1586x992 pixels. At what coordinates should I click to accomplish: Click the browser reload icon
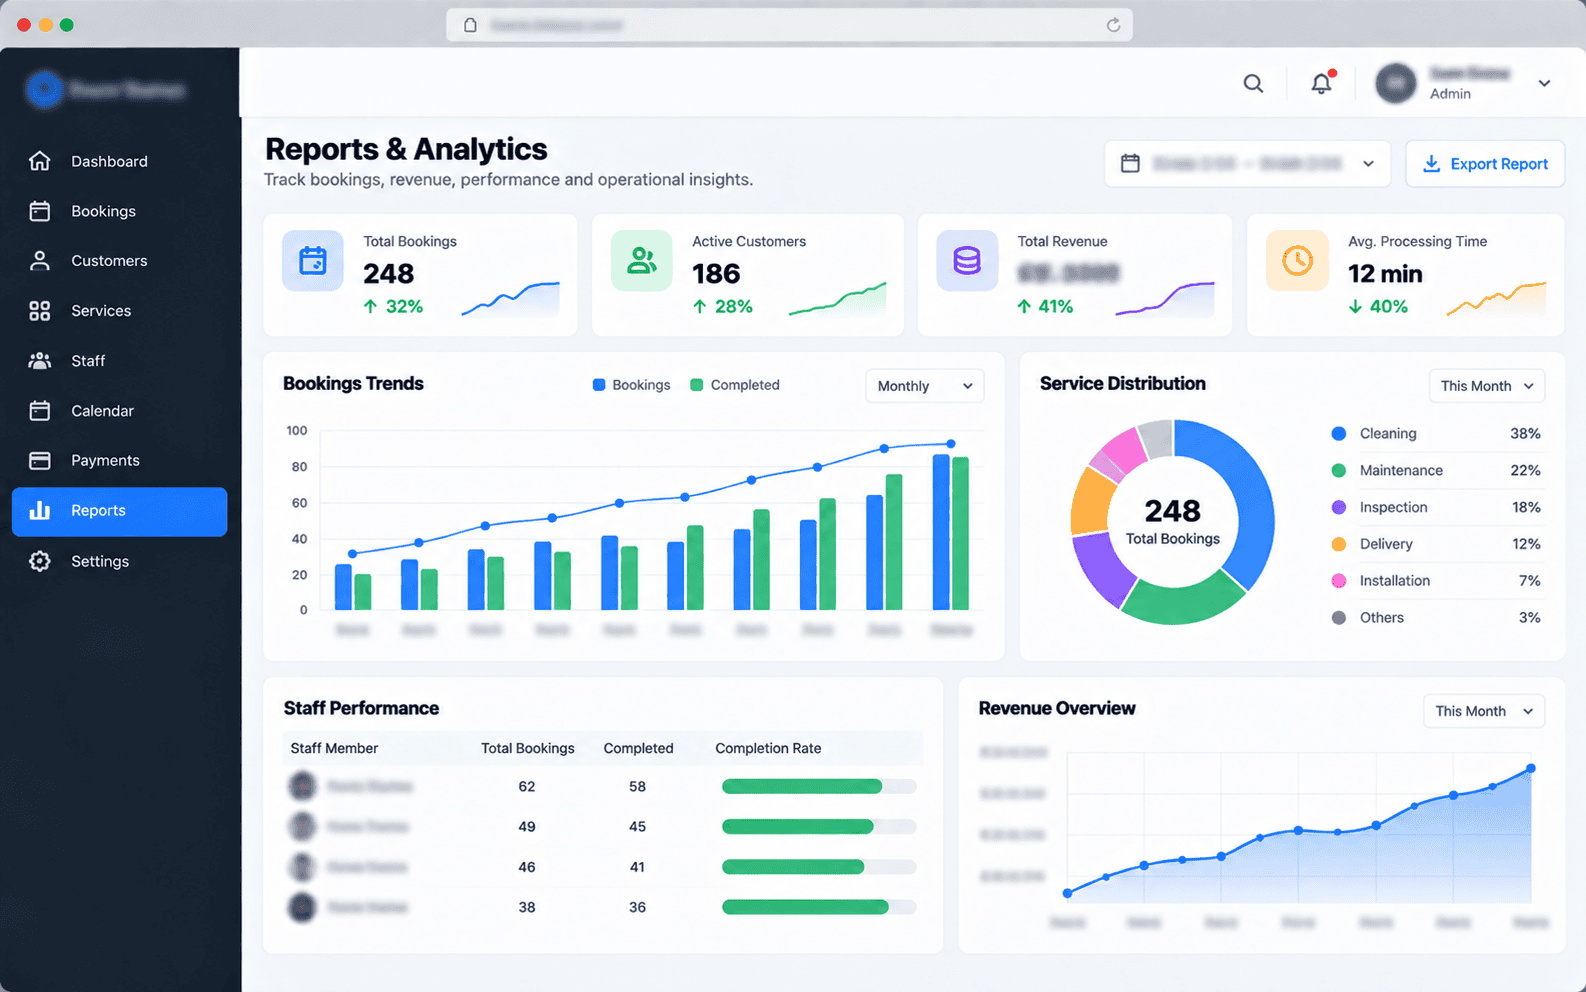tap(1113, 25)
